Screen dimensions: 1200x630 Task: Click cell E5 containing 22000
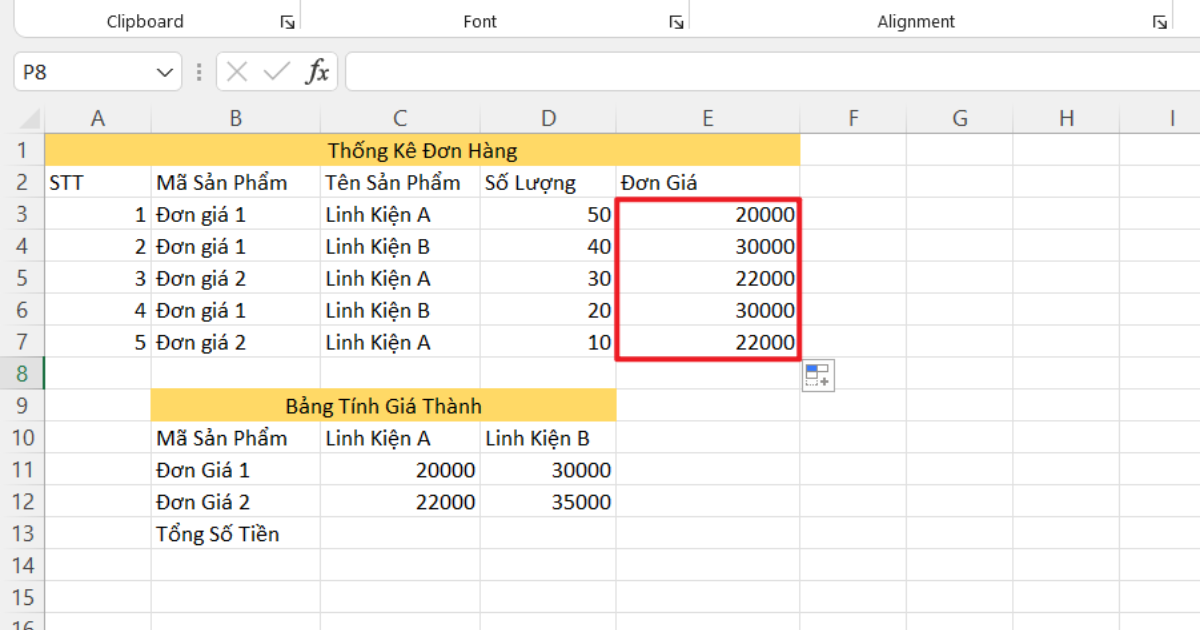(x=708, y=278)
